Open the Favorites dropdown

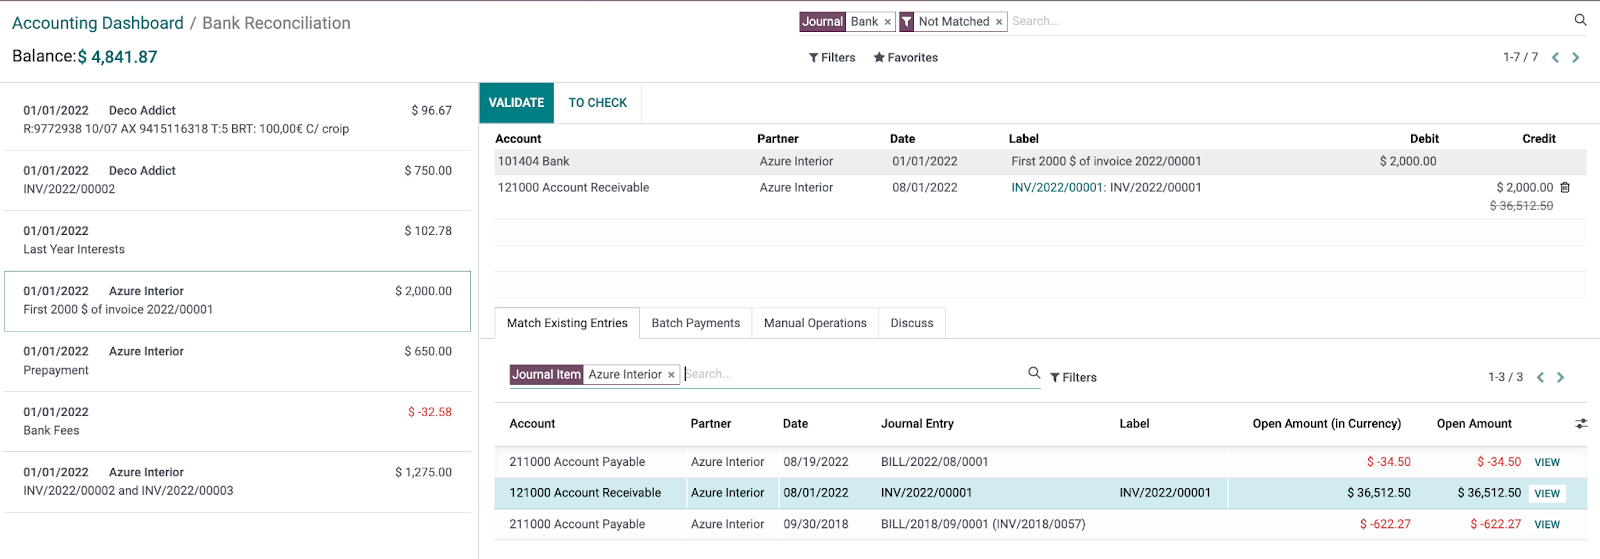pos(905,58)
